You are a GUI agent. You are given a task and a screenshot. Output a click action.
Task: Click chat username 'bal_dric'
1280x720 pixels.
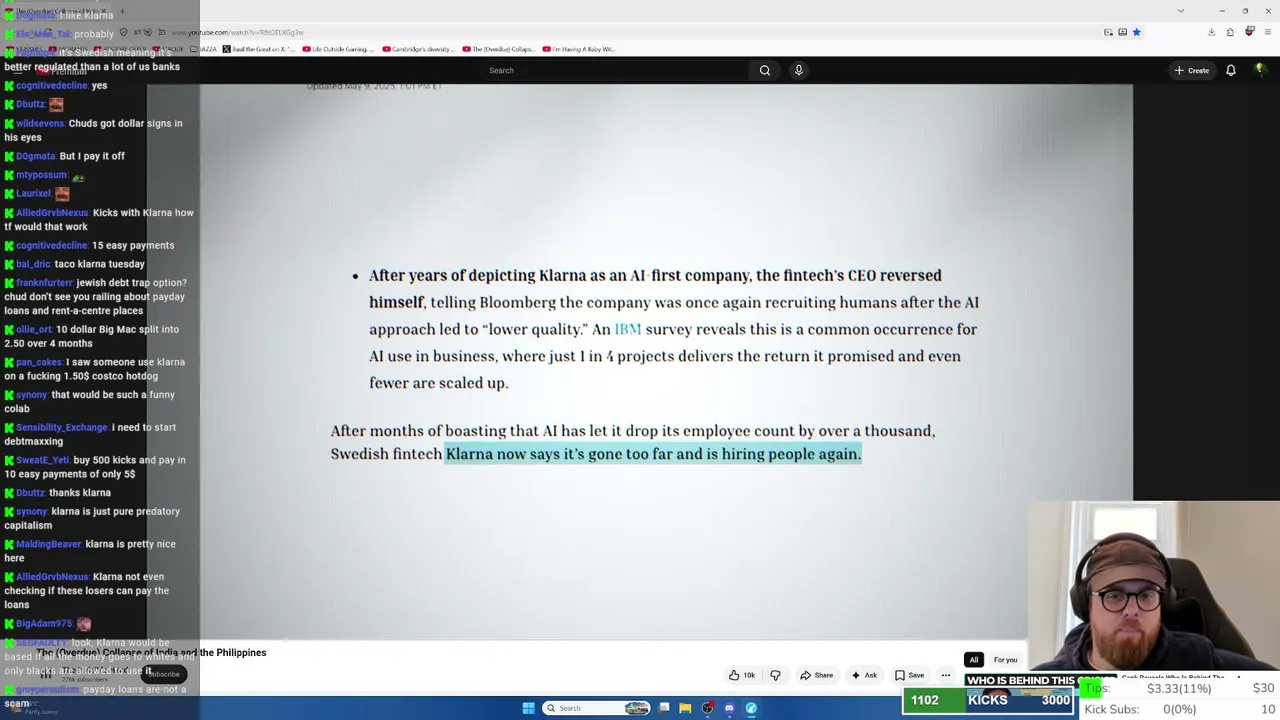pyautogui.click(x=33, y=264)
